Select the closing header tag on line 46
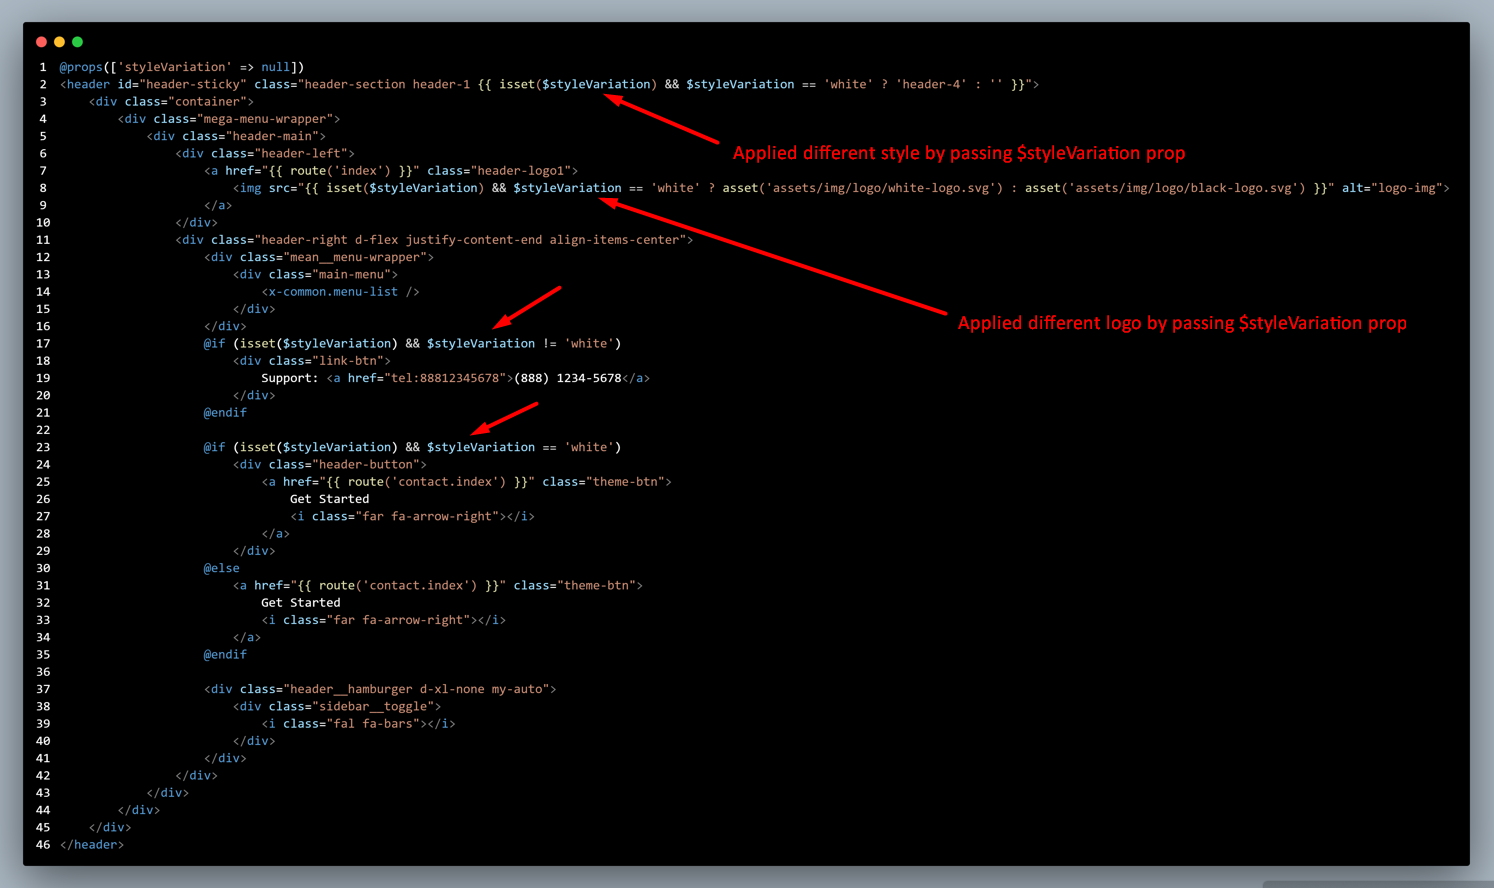The width and height of the screenshot is (1494, 888). pos(92,844)
